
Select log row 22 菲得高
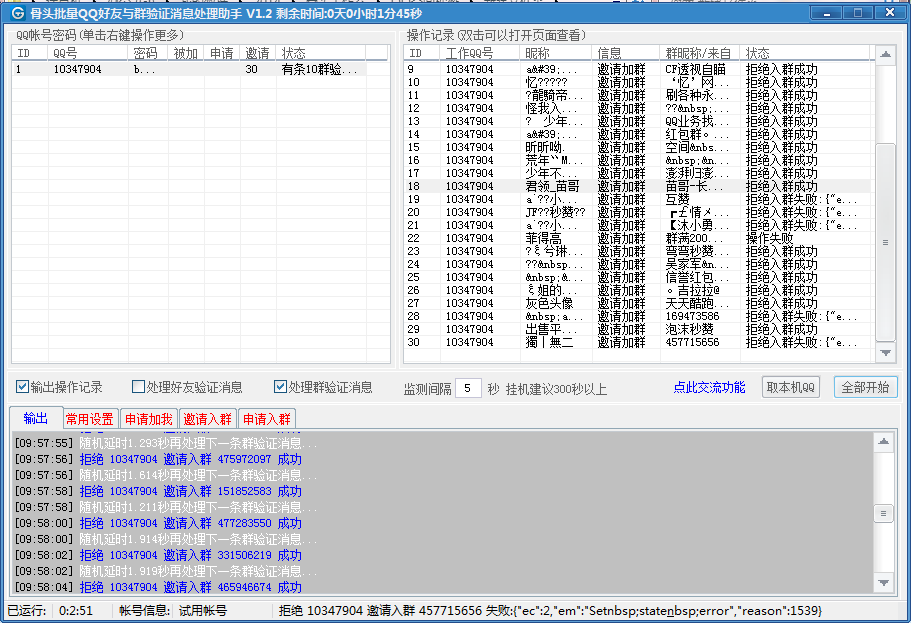coord(638,238)
